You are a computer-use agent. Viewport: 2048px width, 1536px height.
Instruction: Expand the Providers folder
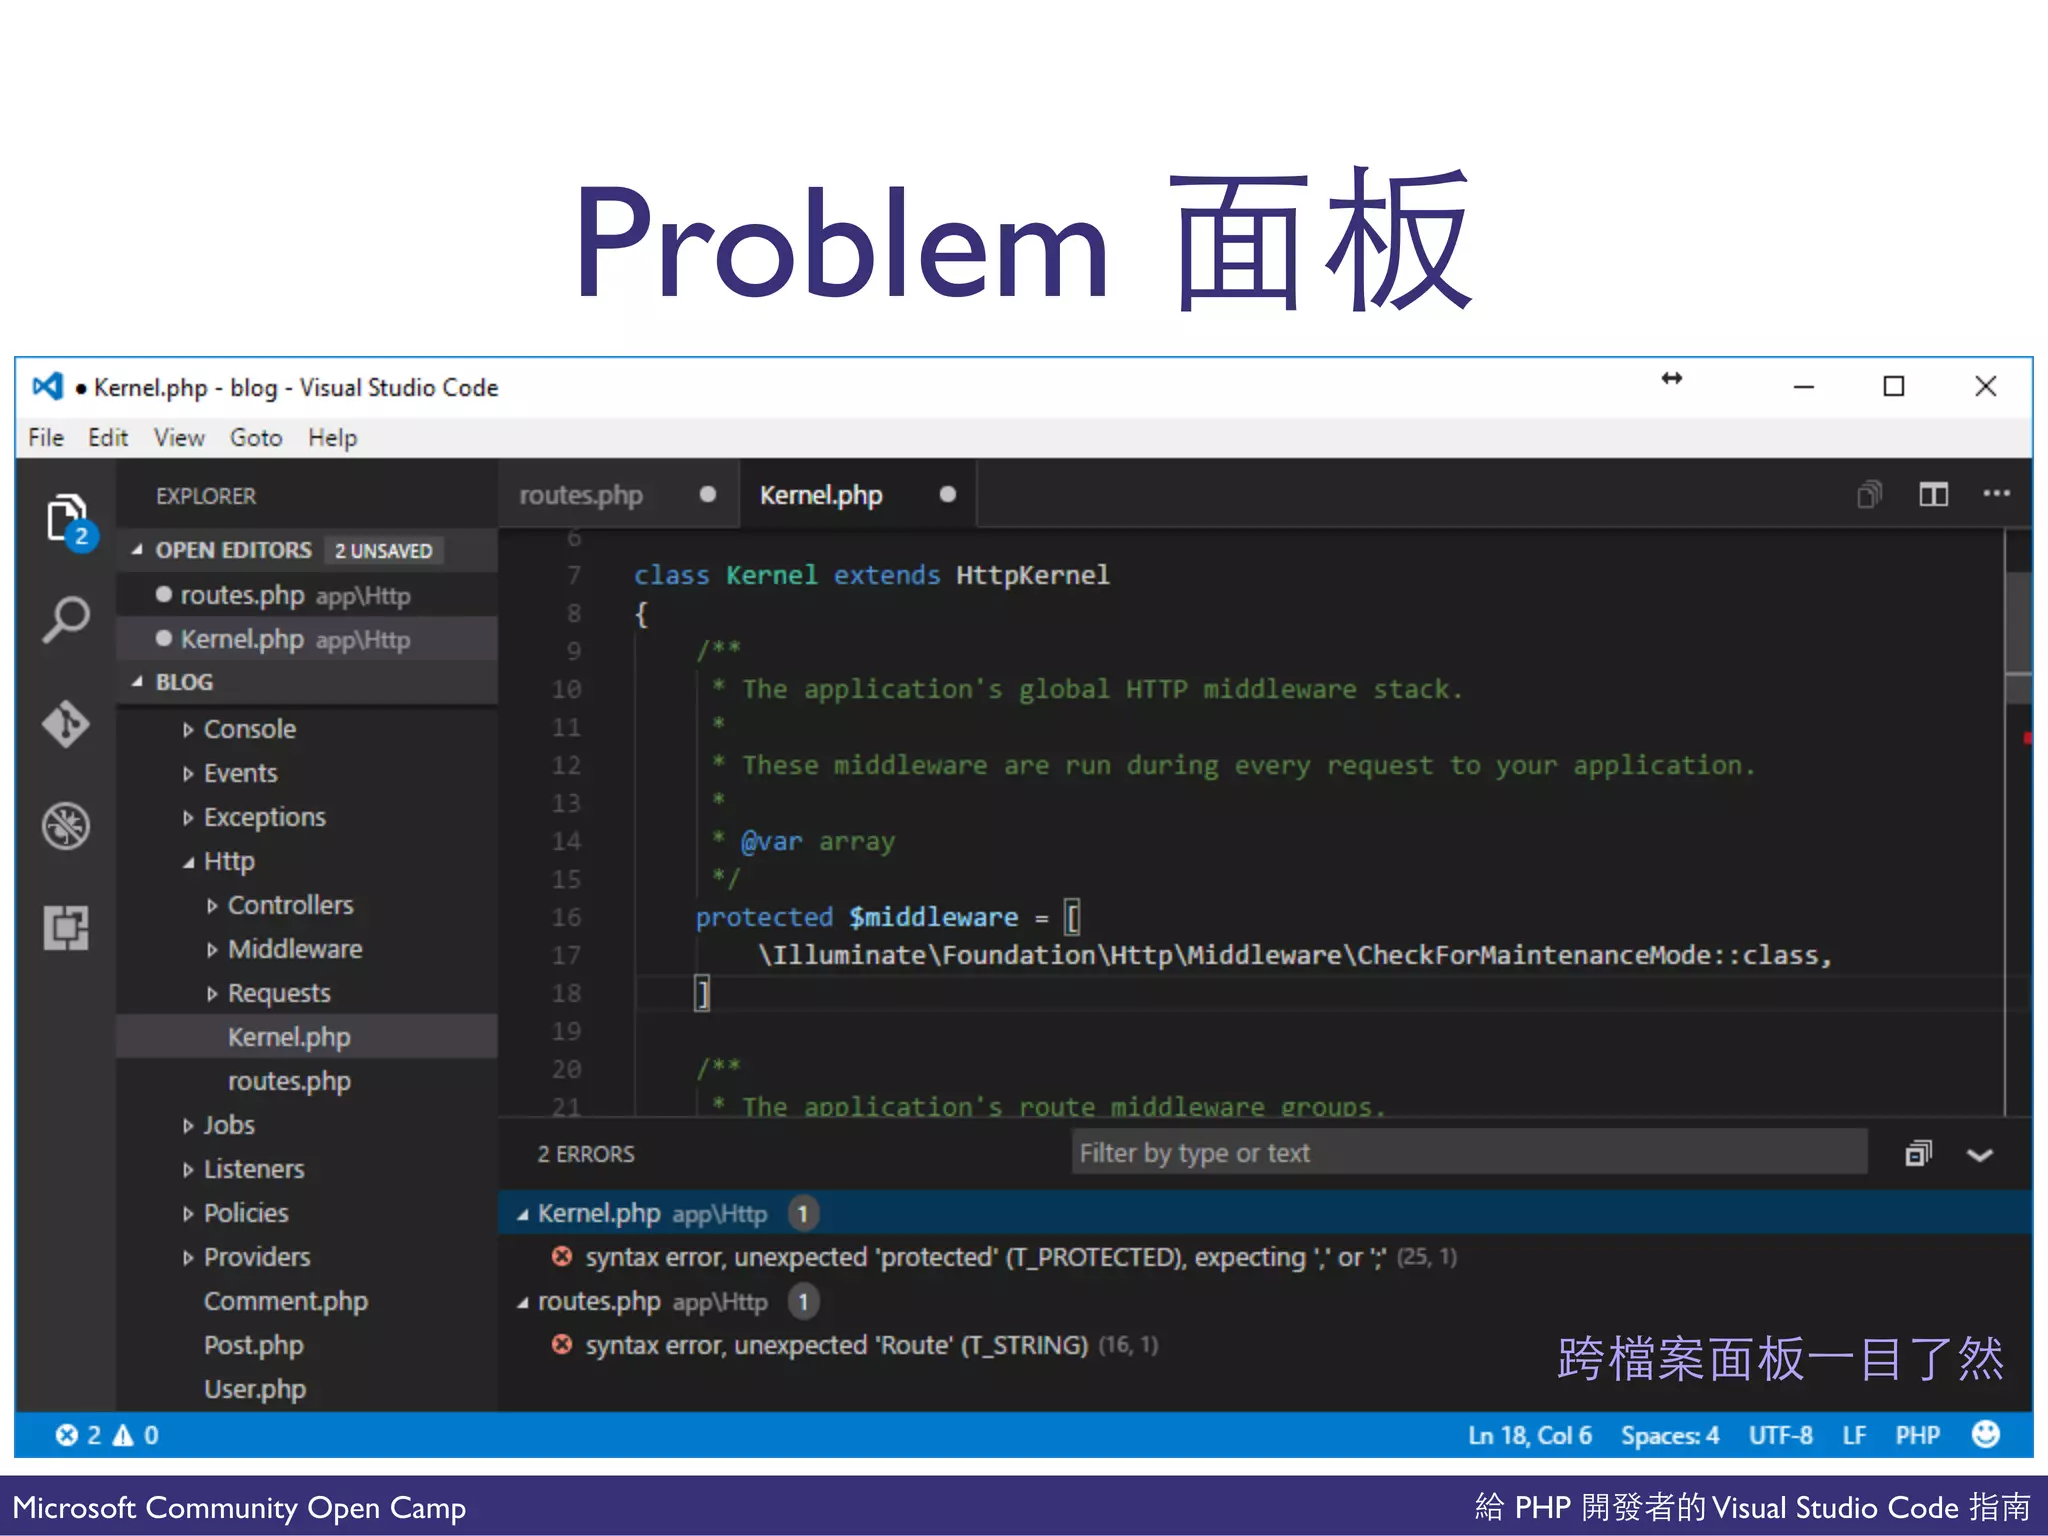[188, 1258]
